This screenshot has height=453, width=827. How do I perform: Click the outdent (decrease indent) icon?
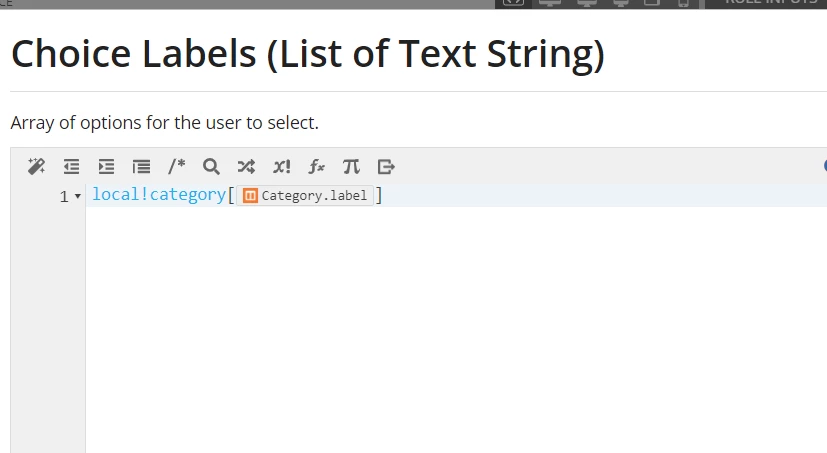coord(71,167)
